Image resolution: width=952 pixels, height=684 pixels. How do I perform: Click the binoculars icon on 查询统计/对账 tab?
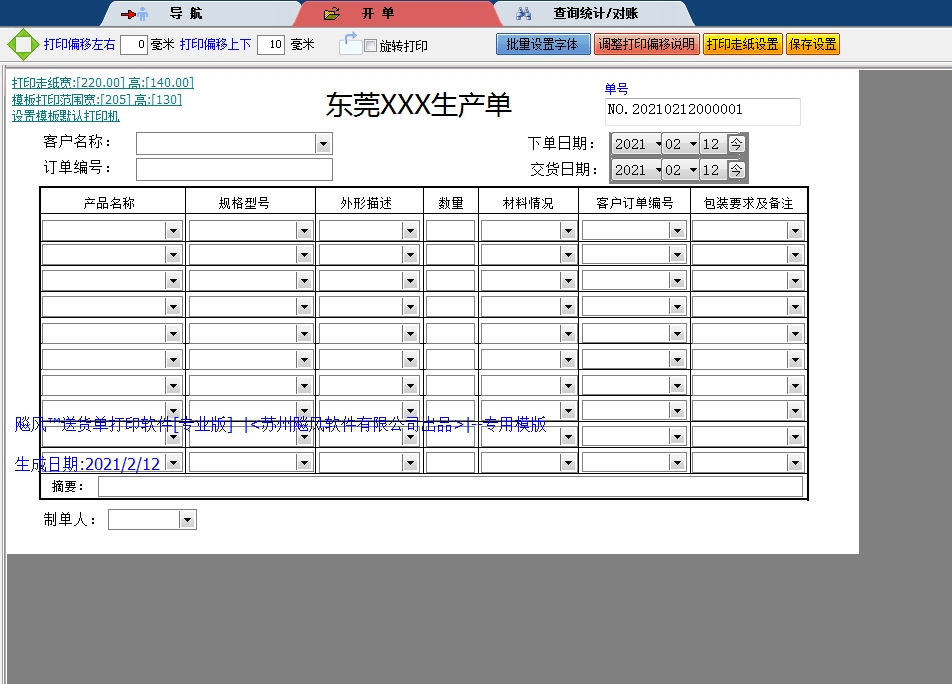524,13
